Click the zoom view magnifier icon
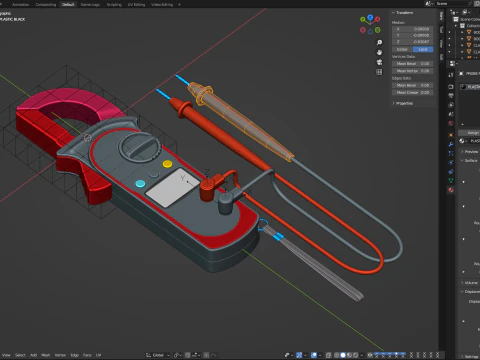 [x=379, y=42]
